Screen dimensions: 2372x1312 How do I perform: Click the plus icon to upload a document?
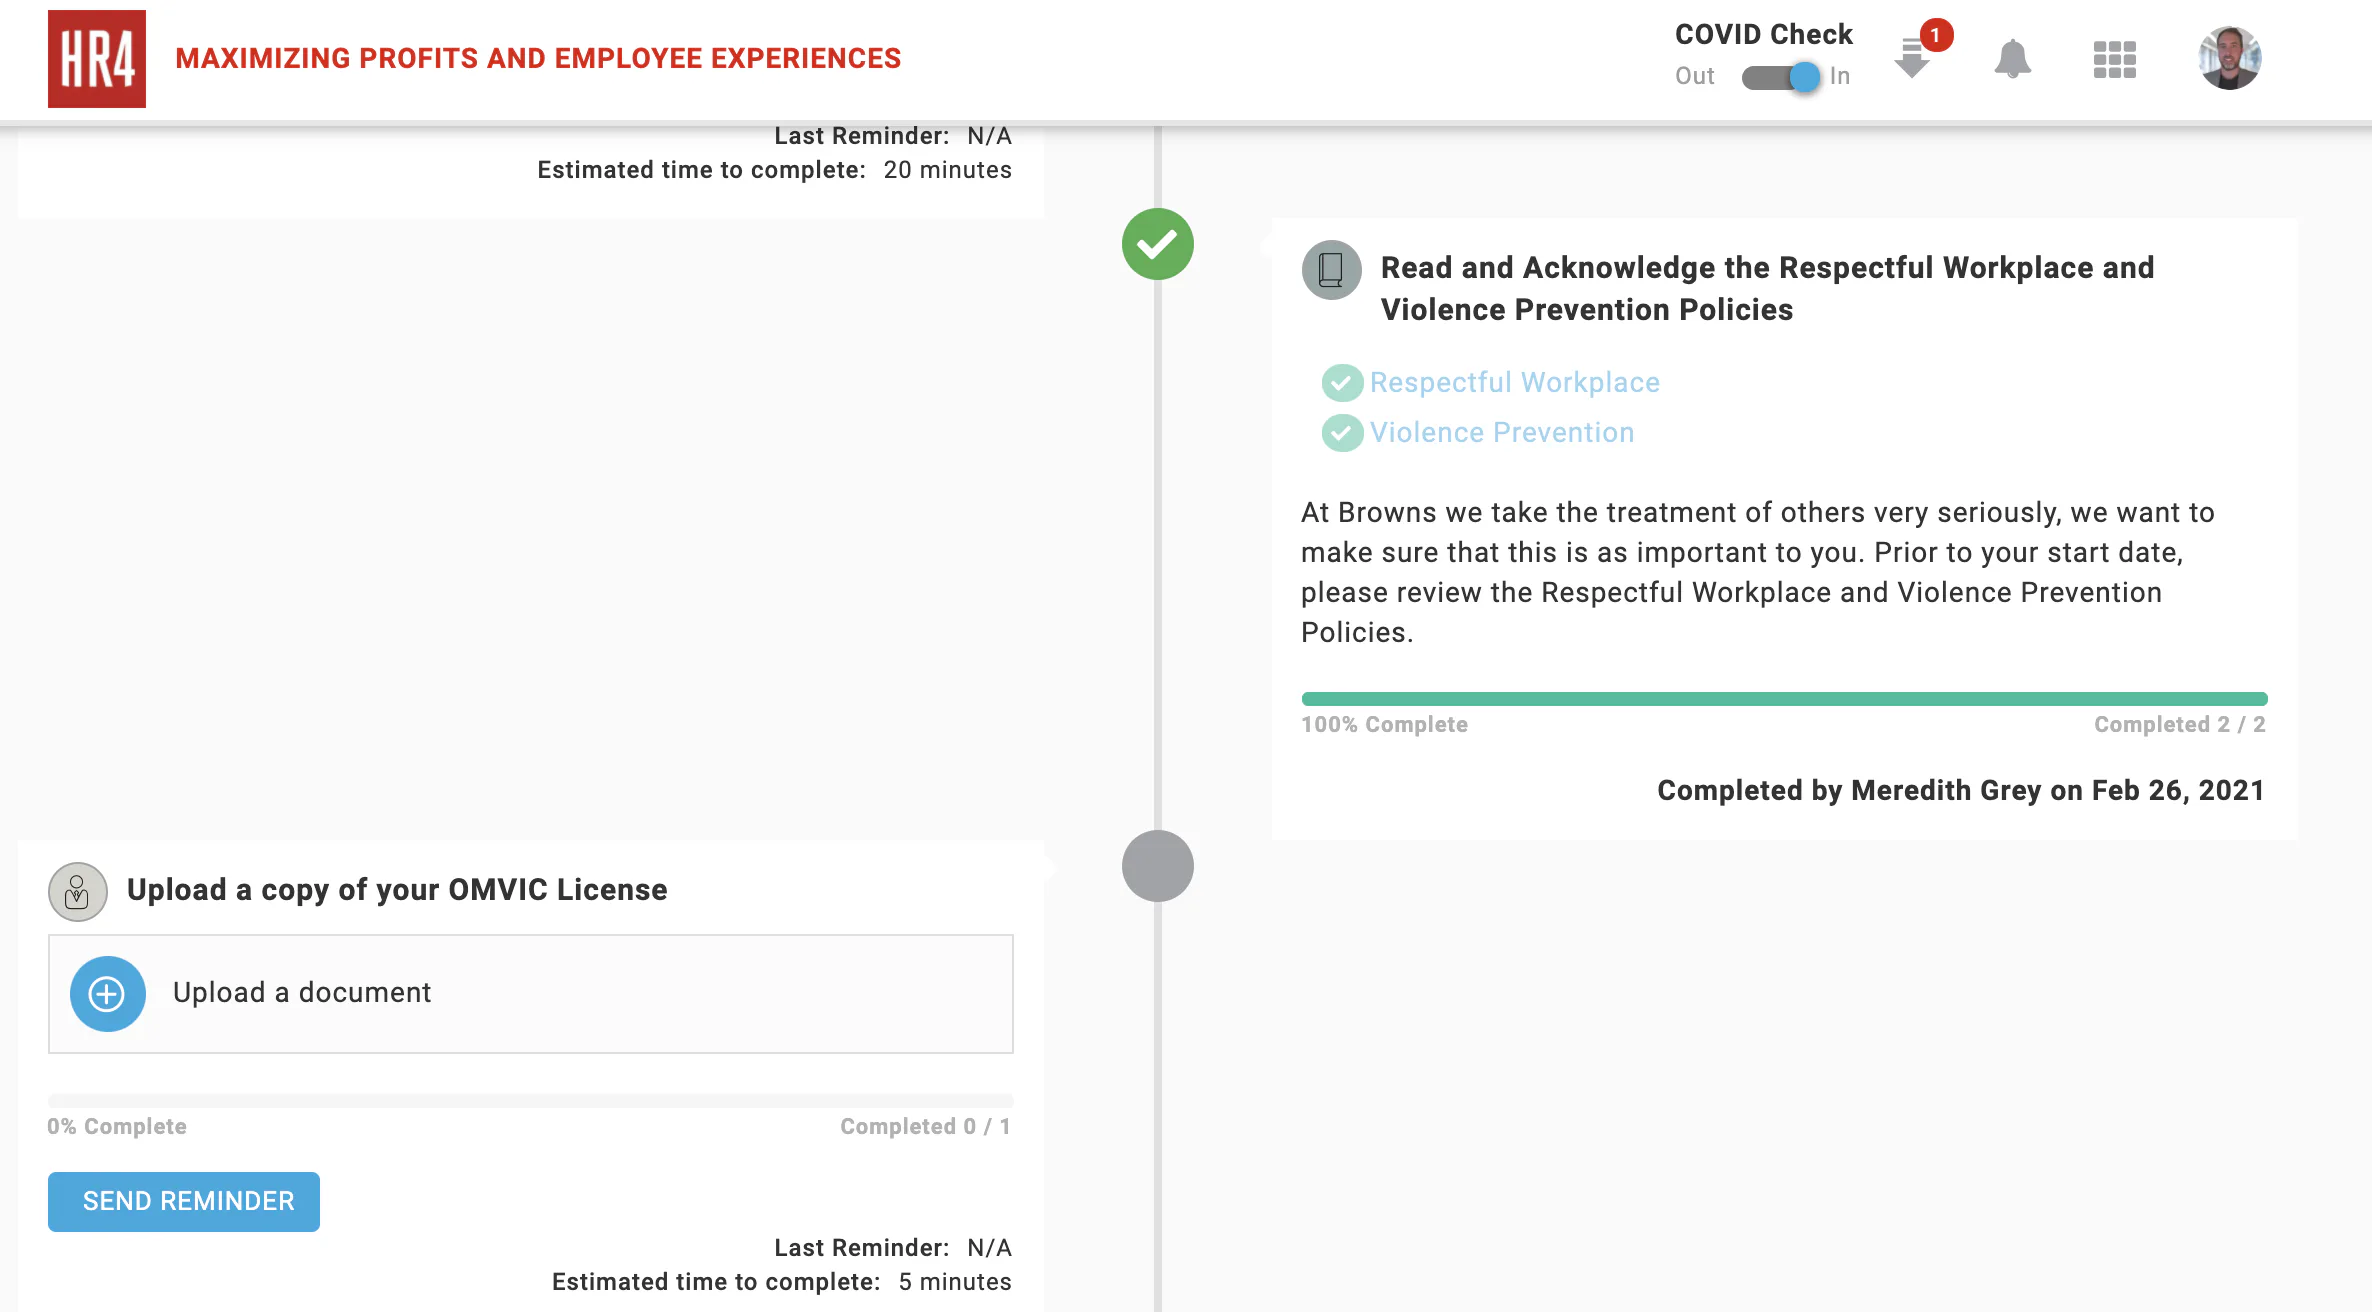106,993
